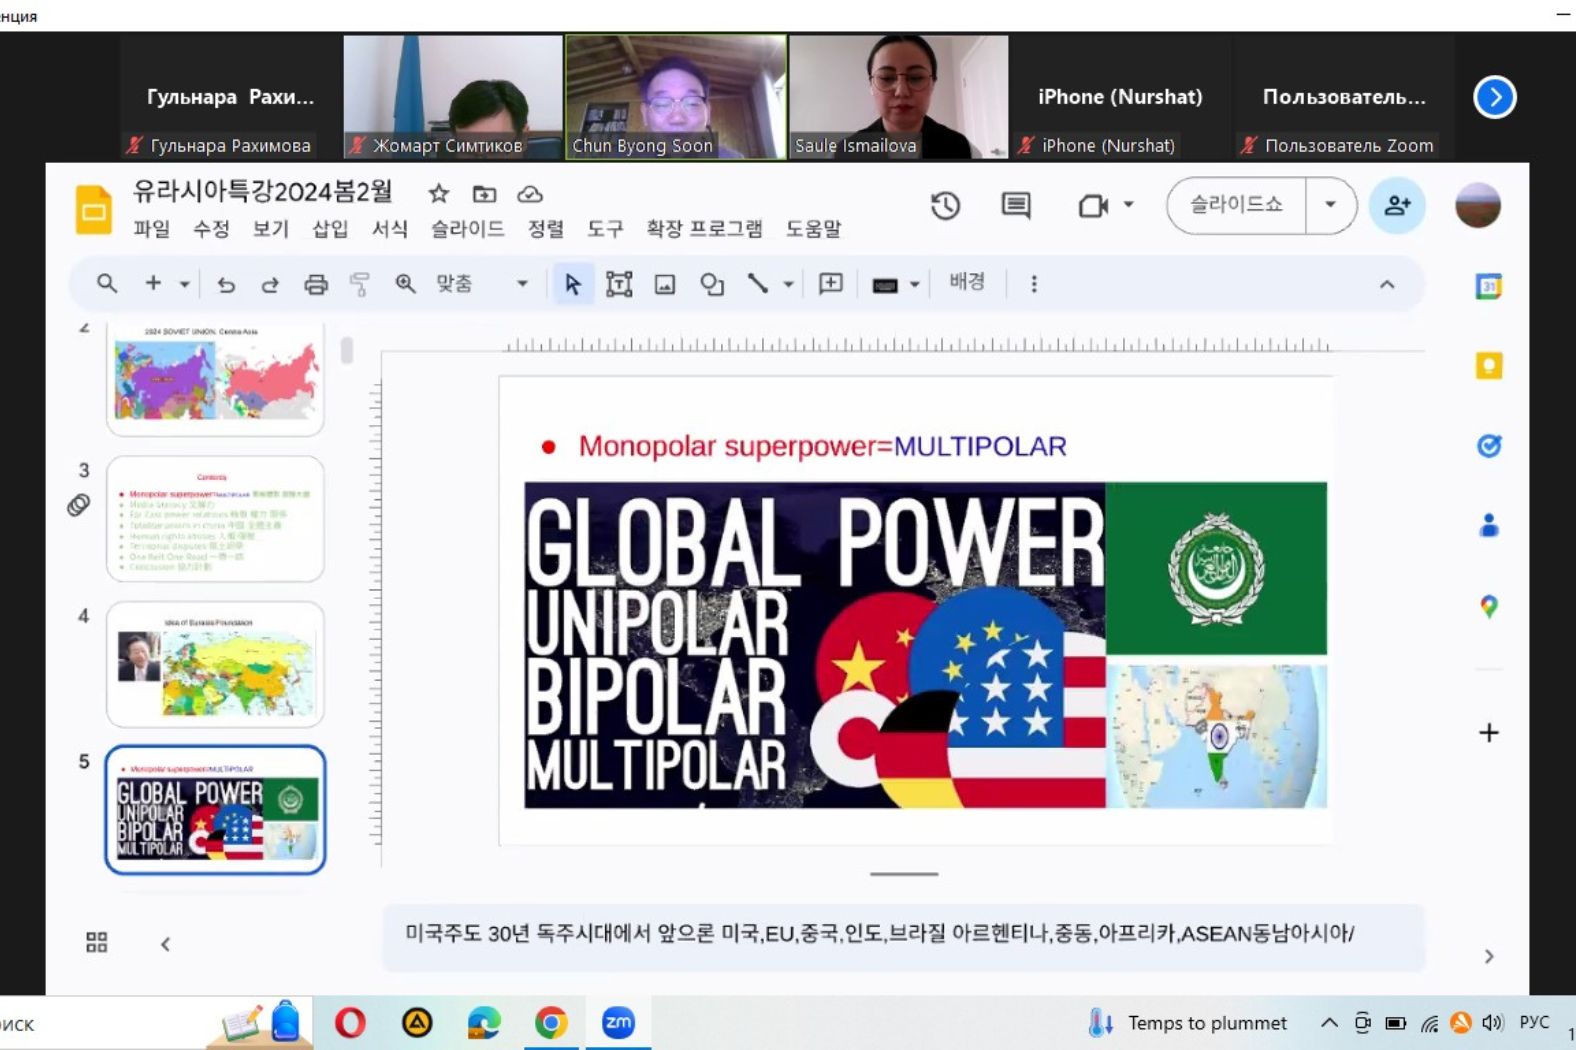Toggle grid view of slides
This screenshot has height=1050, width=1576.
tap(97, 942)
